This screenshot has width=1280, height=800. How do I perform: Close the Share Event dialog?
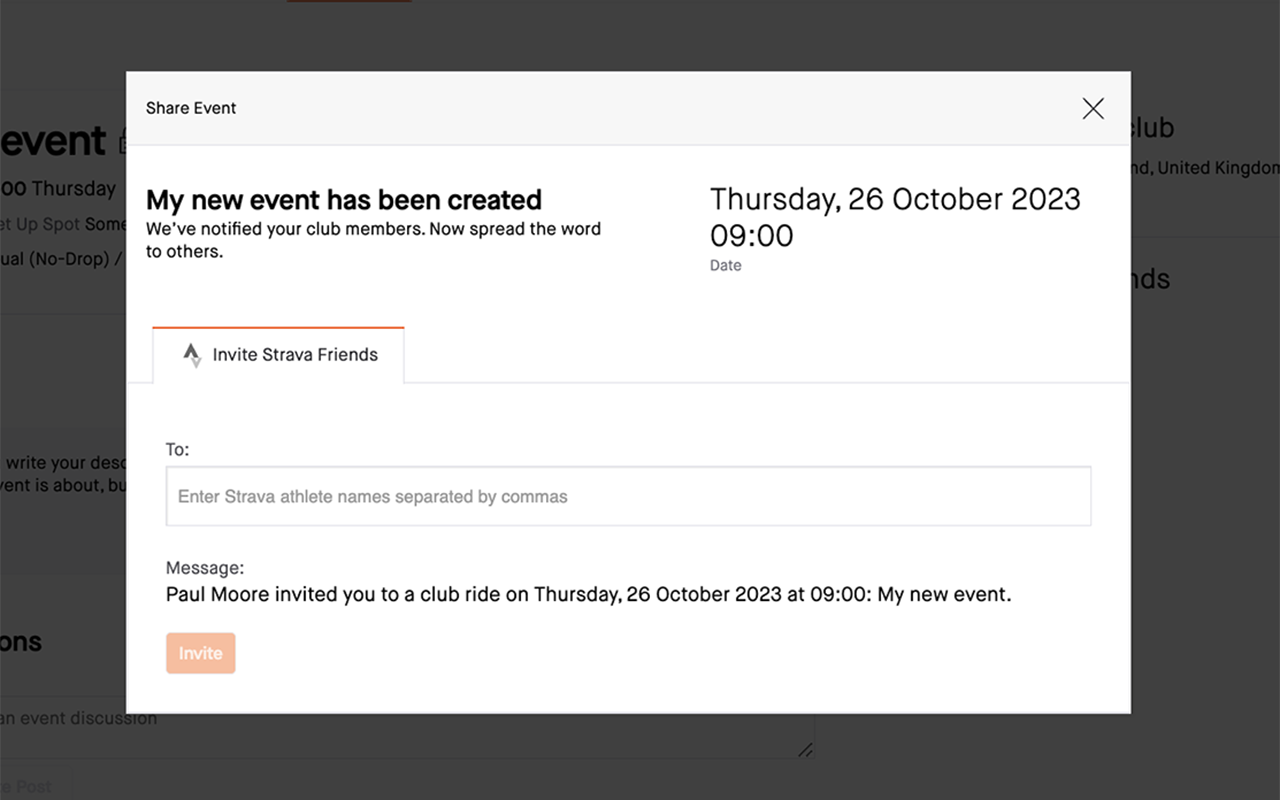[x=1093, y=108]
